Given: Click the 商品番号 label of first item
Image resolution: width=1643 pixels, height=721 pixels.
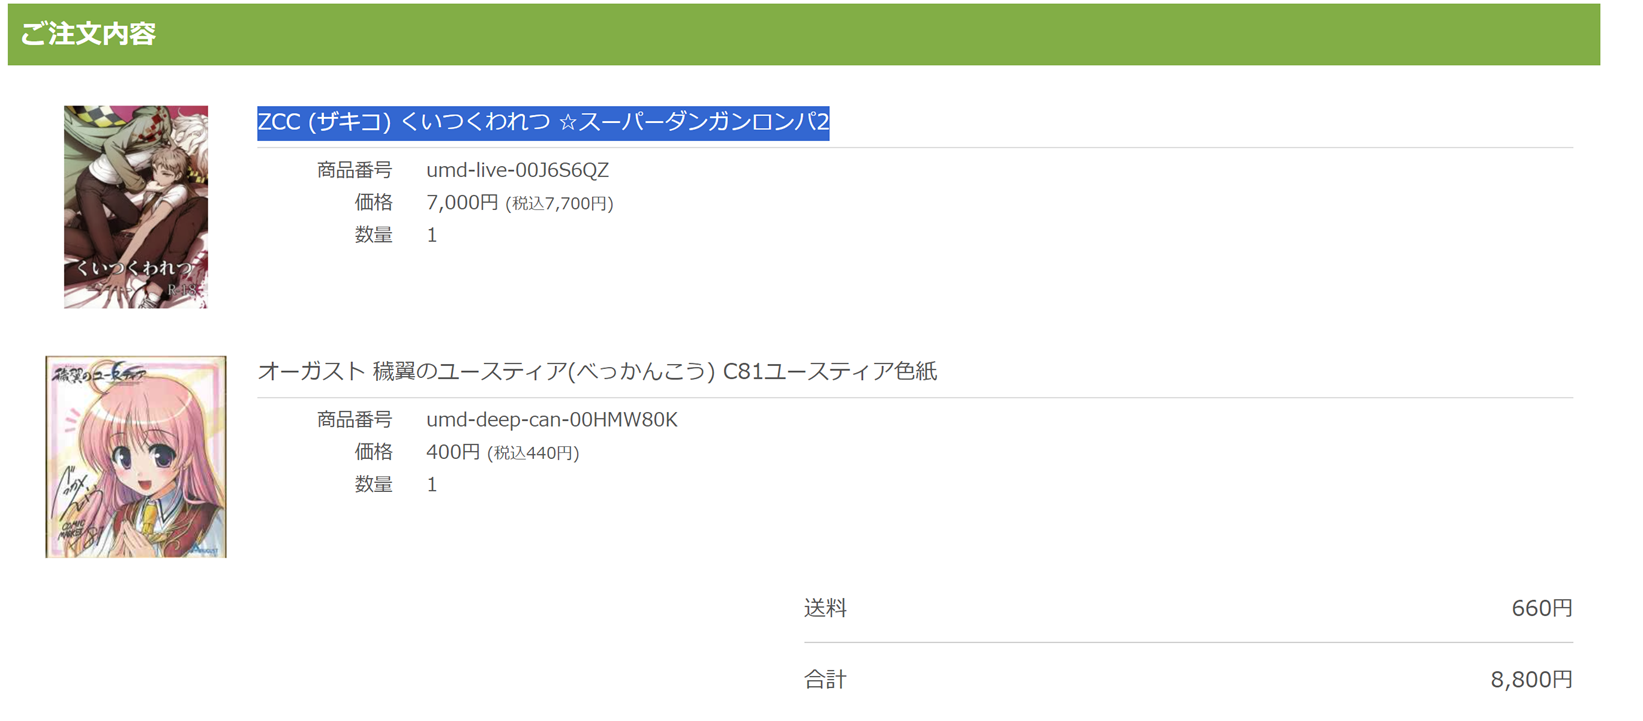Looking at the screenshot, I should pos(354,170).
